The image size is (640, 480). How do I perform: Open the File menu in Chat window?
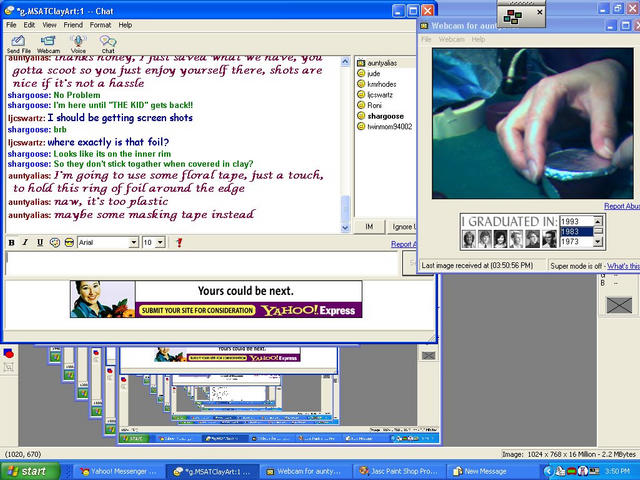[11, 25]
